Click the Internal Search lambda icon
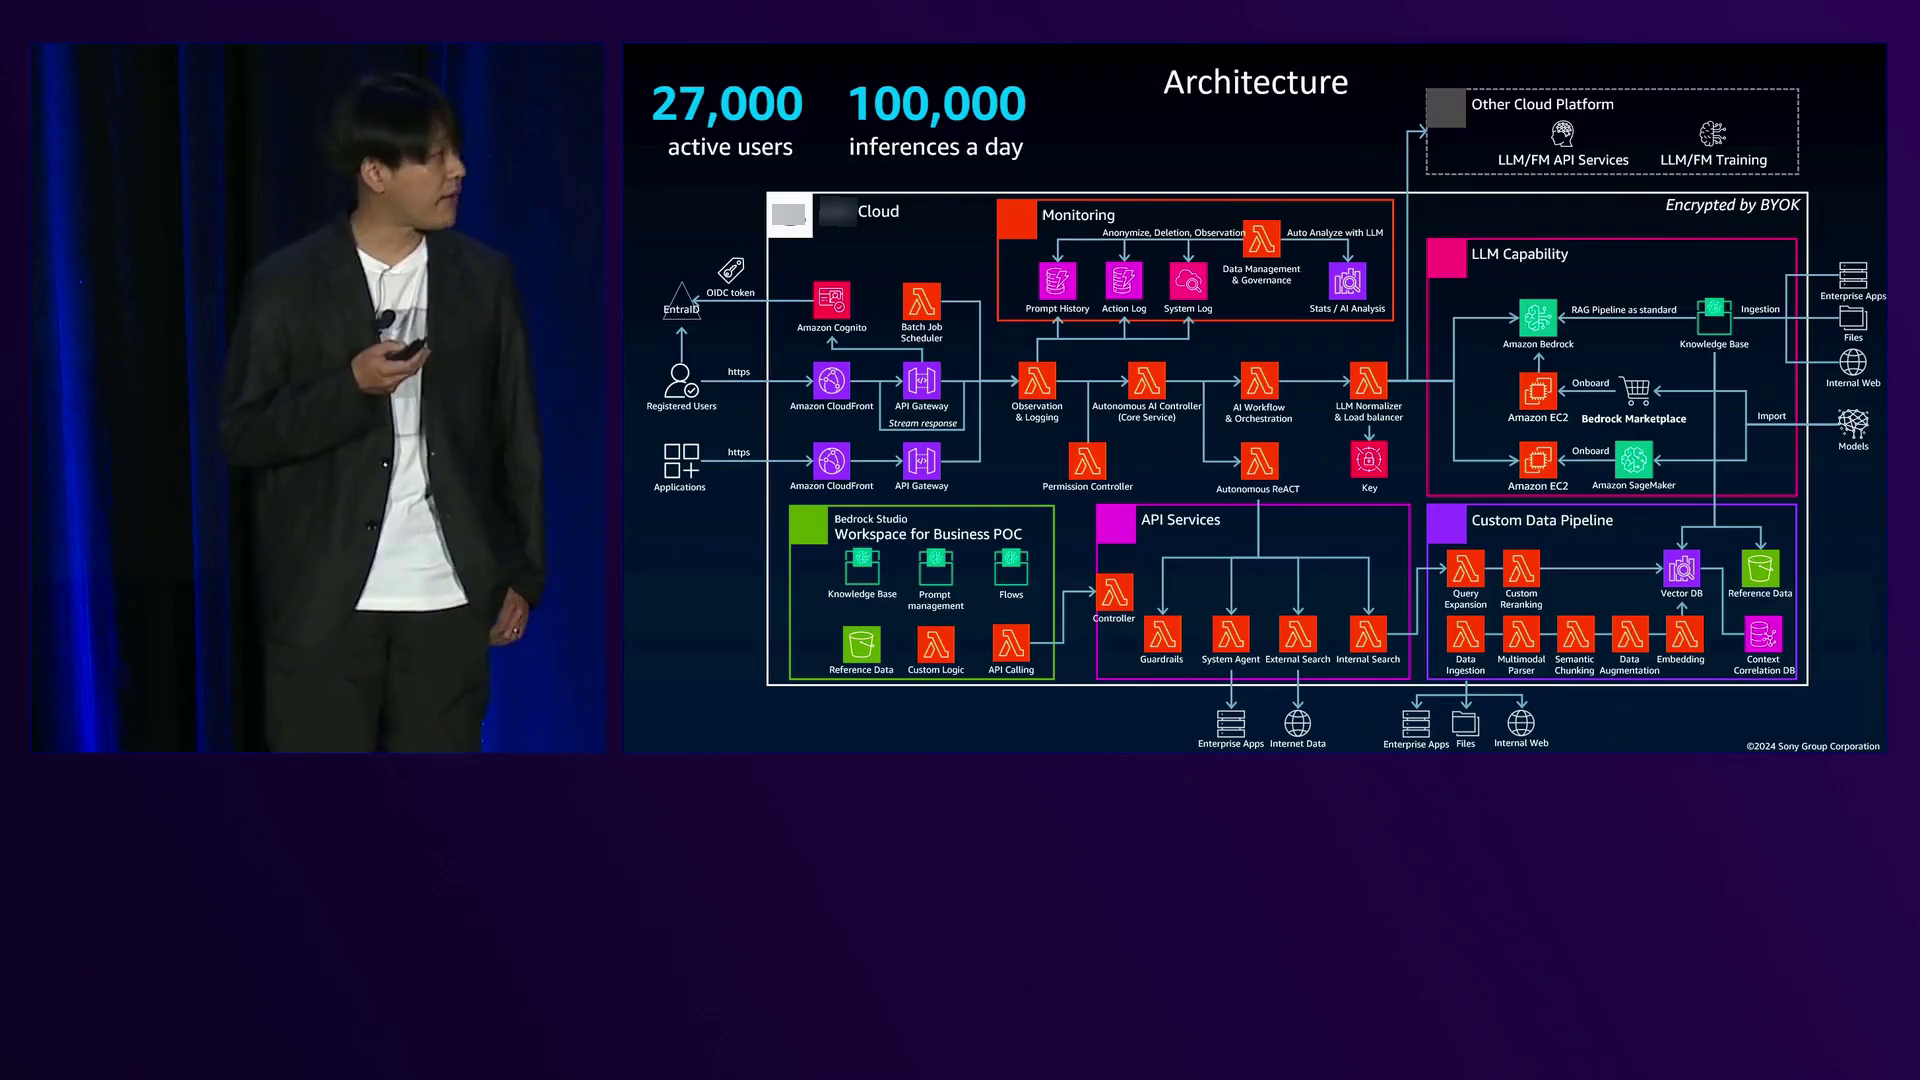This screenshot has width=1920, height=1080. tap(1368, 634)
